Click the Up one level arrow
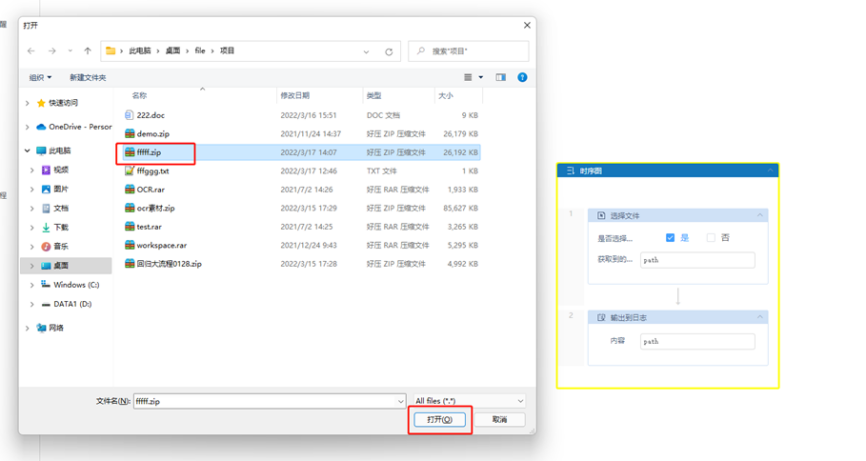Screen dimensions: 866x461 click(88, 50)
